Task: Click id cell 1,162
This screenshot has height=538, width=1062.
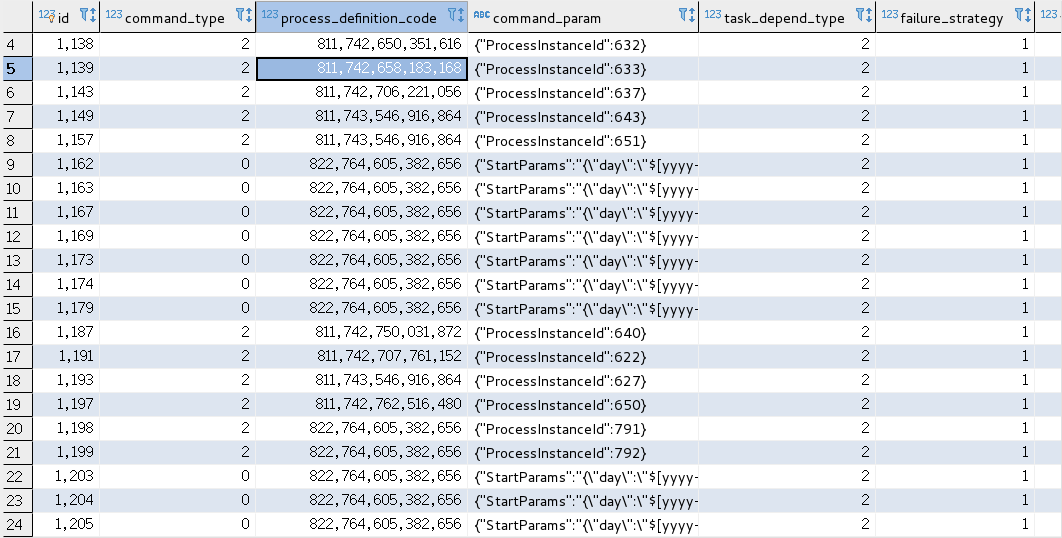Action: (66, 164)
